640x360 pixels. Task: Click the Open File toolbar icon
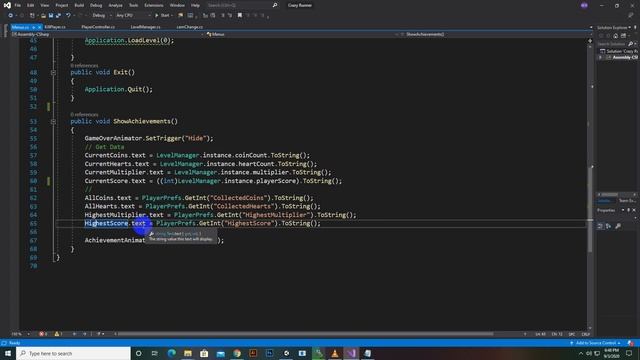(x=43, y=16)
